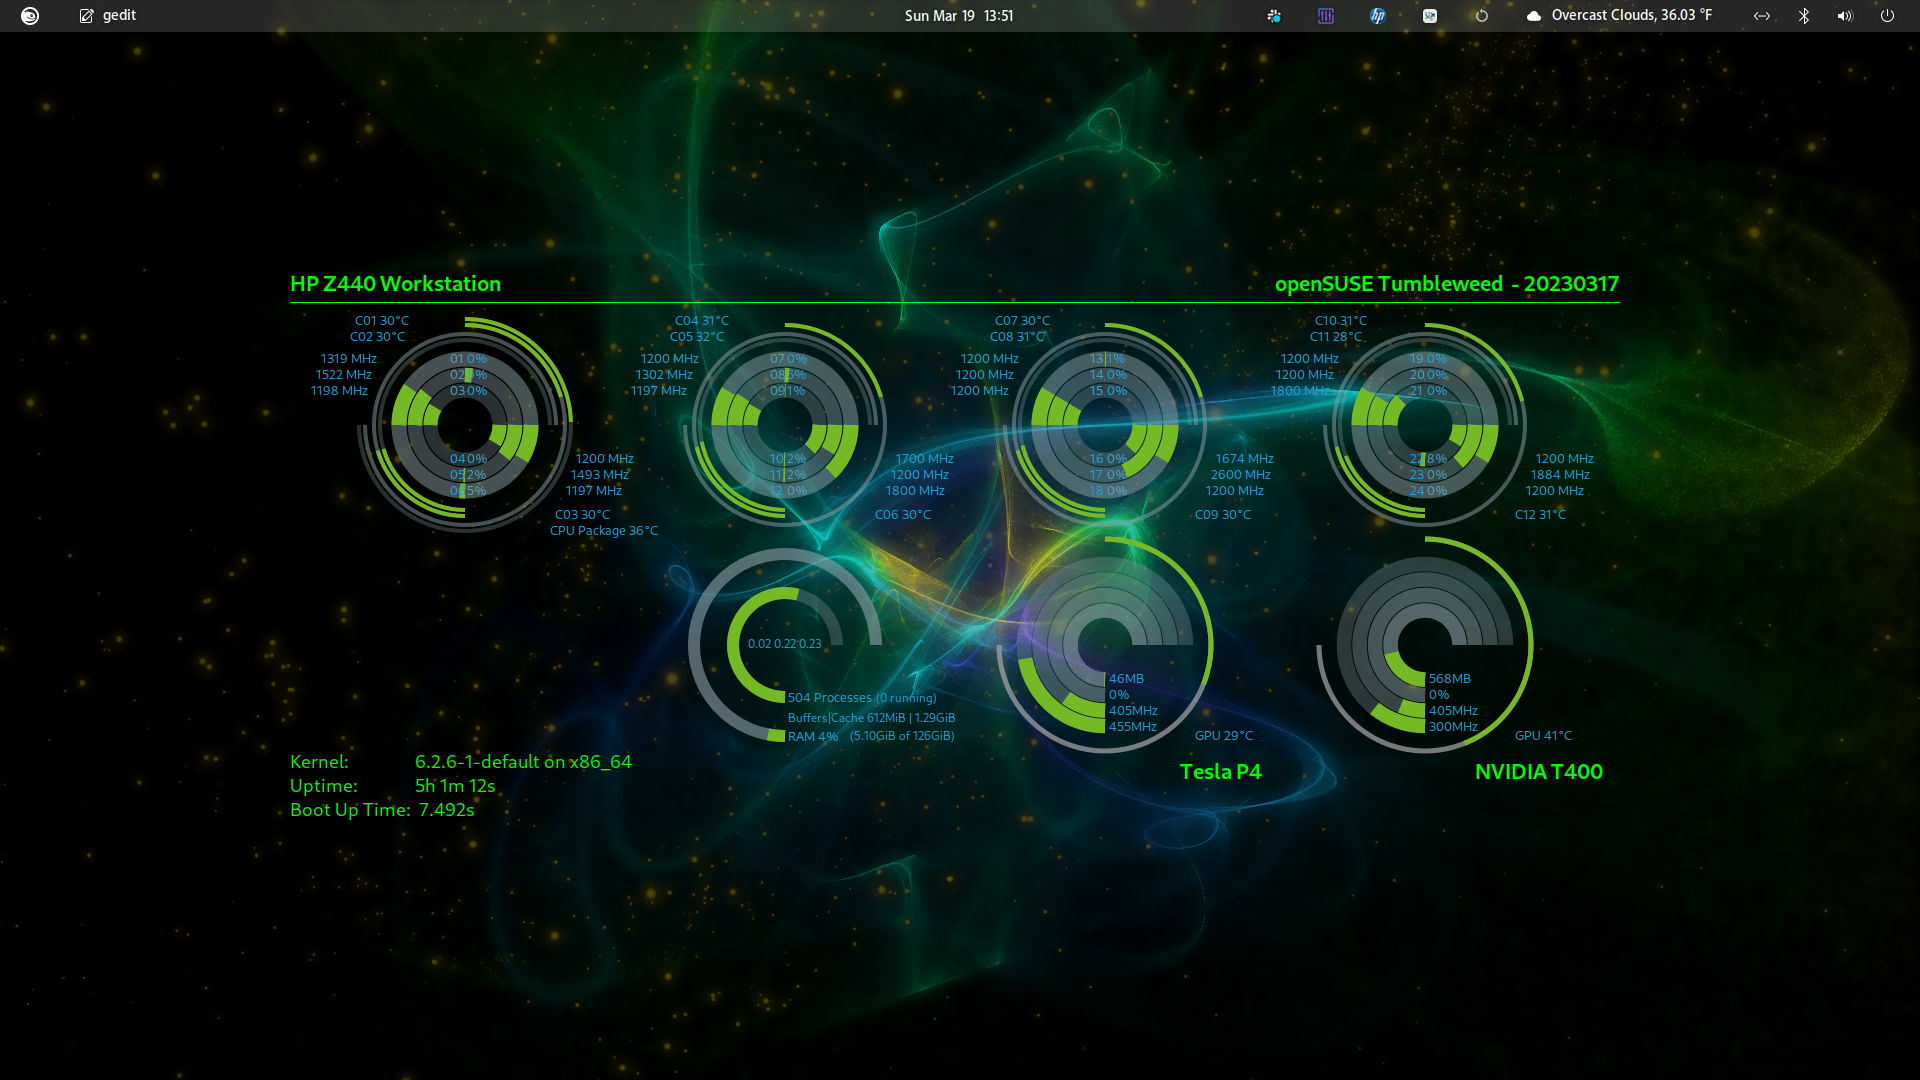Click the 'C09 30°C' label
The width and height of the screenshot is (1920, 1080).
point(1223,515)
